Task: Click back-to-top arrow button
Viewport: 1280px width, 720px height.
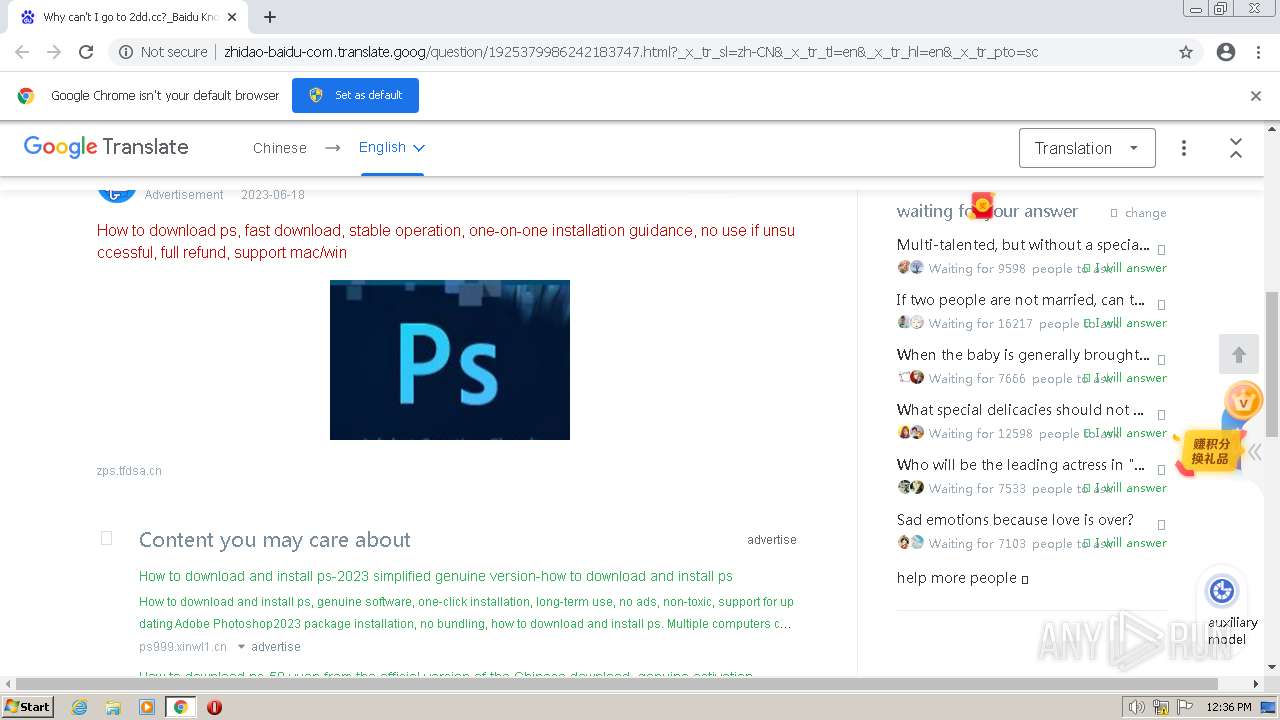Action: [x=1239, y=355]
